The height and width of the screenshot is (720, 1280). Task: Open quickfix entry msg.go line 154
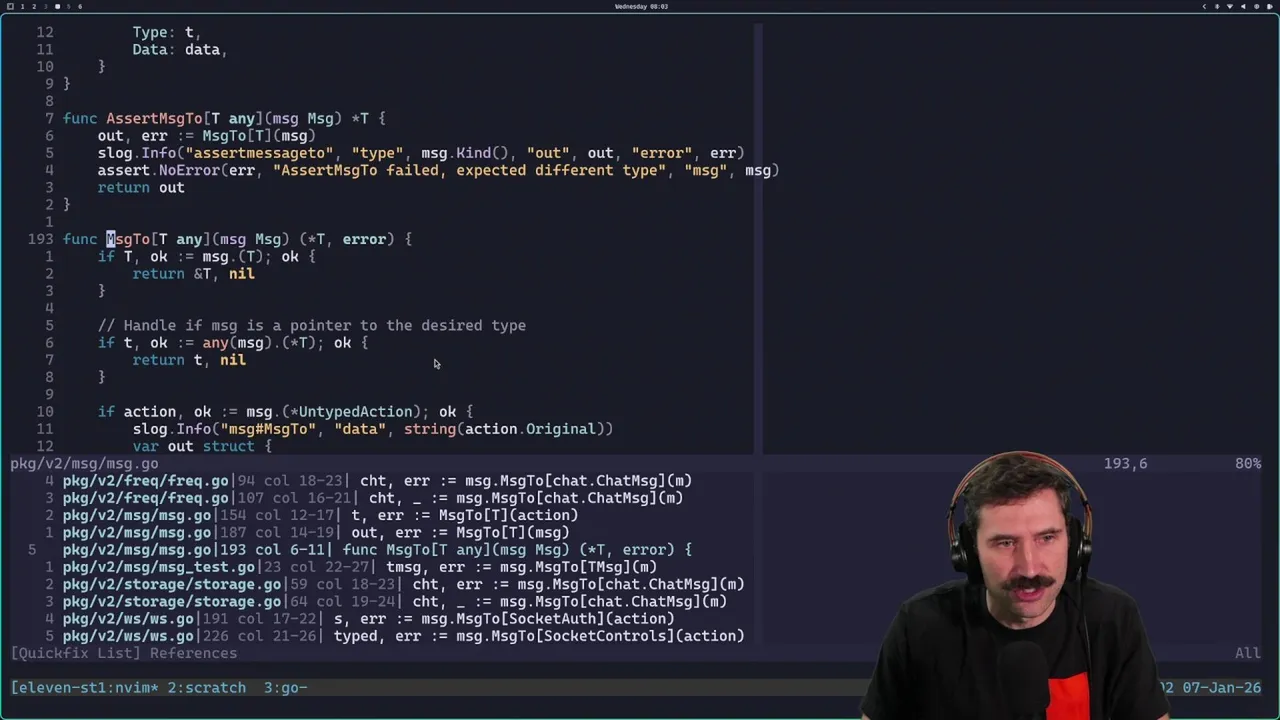pyautogui.click(x=320, y=515)
